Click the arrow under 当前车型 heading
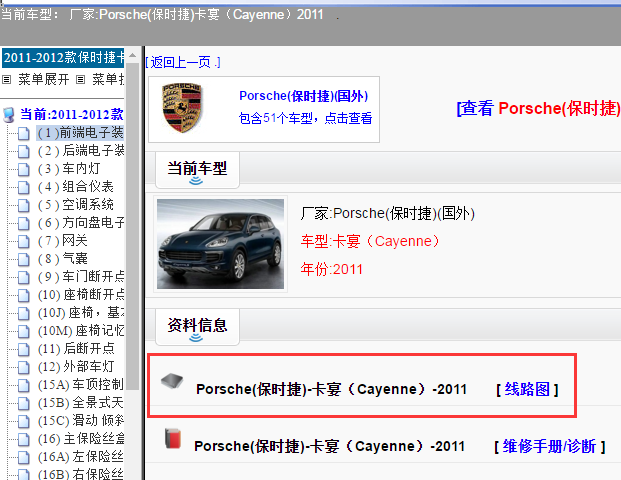 pos(196,181)
